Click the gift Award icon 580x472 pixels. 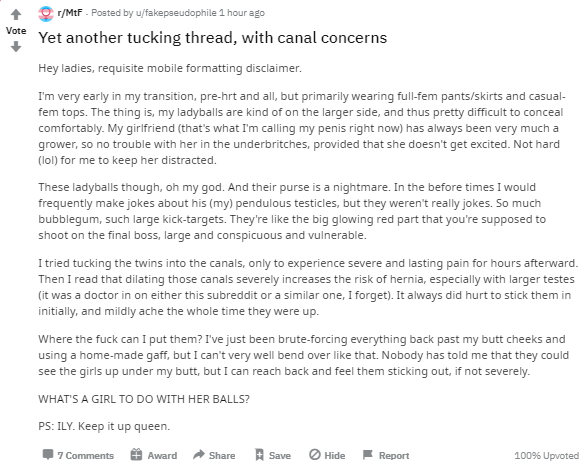pos(136,455)
